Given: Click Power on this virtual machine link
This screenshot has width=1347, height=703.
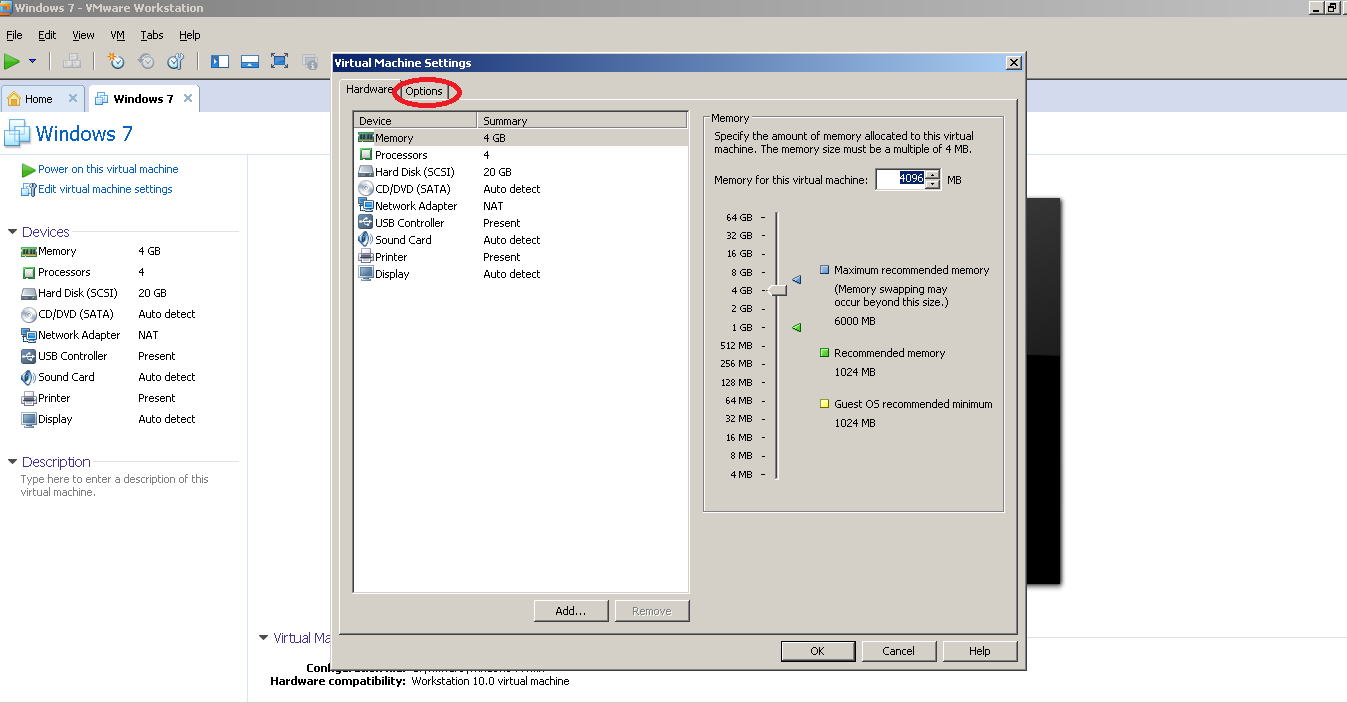Looking at the screenshot, I should (x=108, y=169).
